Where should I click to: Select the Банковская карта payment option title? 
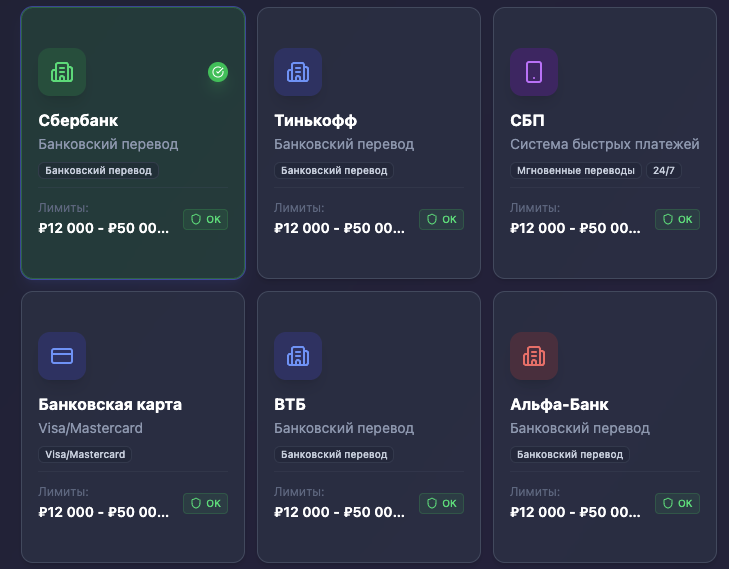click(x=110, y=405)
